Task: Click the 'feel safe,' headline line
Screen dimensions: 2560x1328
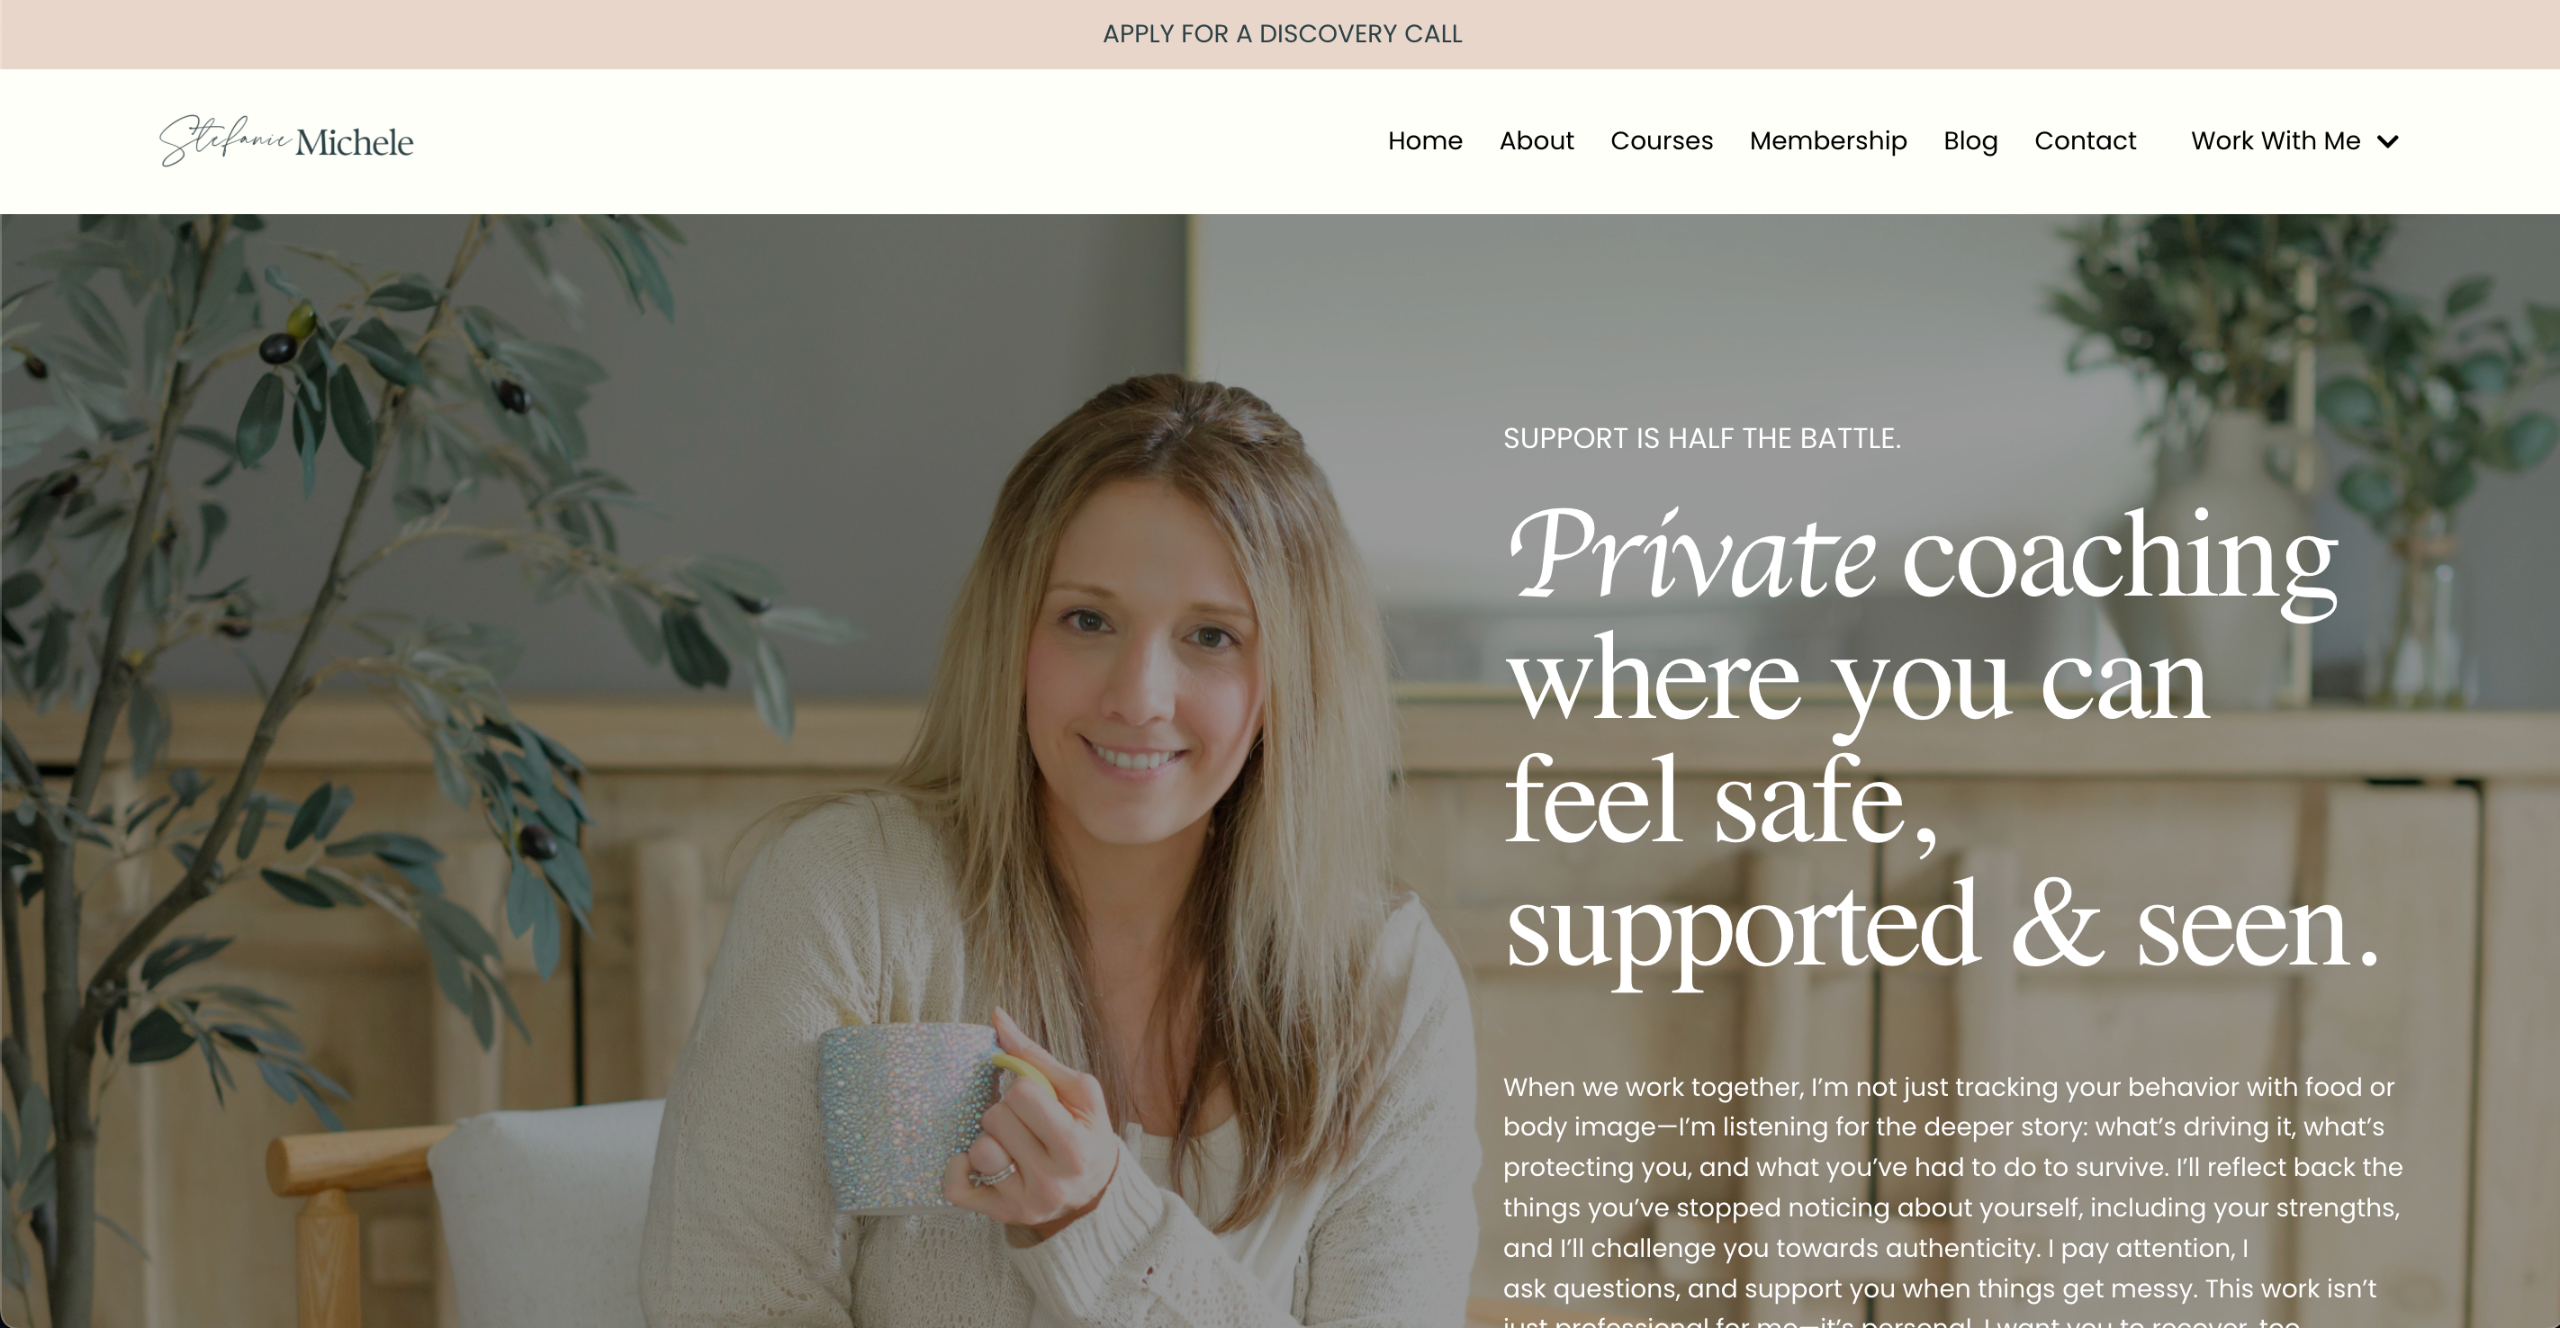Action: click(x=1721, y=804)
